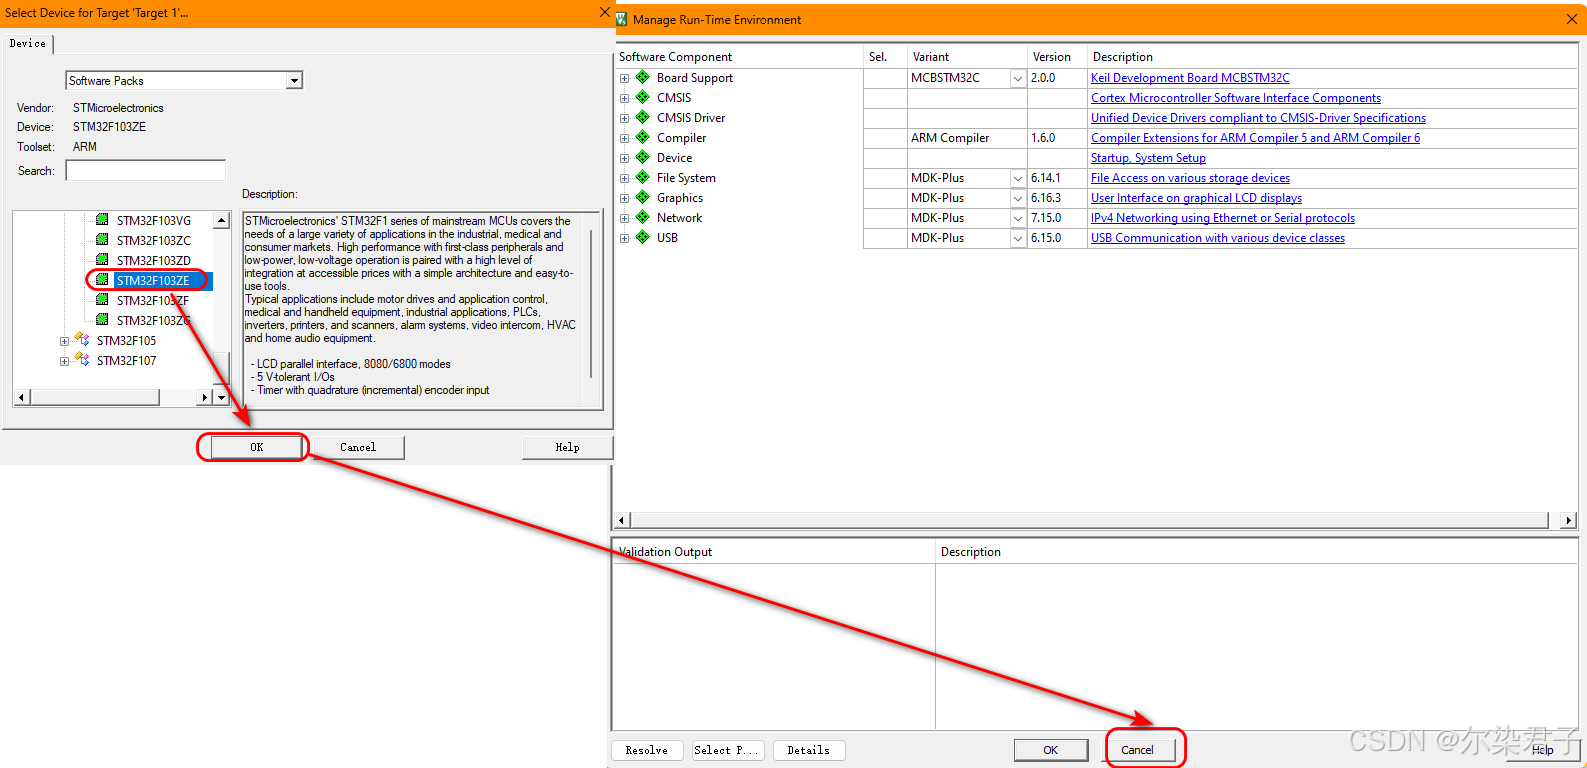Open the Startup, System Setup link
1587x768 pixels.
pos(1148,158)
